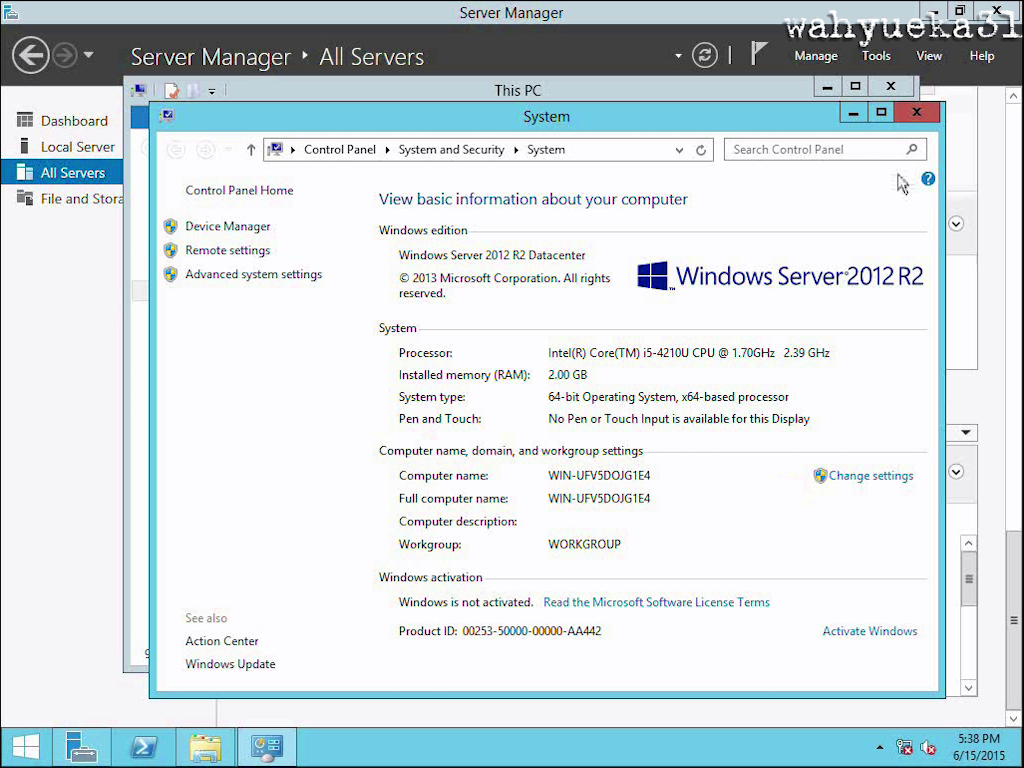Click the search magnifier icon
The width and height of the screenshot is (1024, 768).
[x=912, y=150]
